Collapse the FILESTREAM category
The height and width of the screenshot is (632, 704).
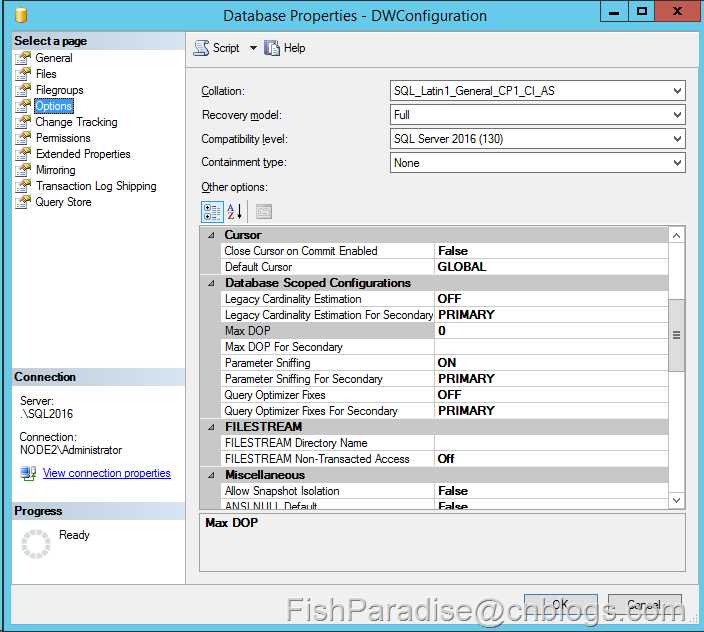(x=211, y=427)
